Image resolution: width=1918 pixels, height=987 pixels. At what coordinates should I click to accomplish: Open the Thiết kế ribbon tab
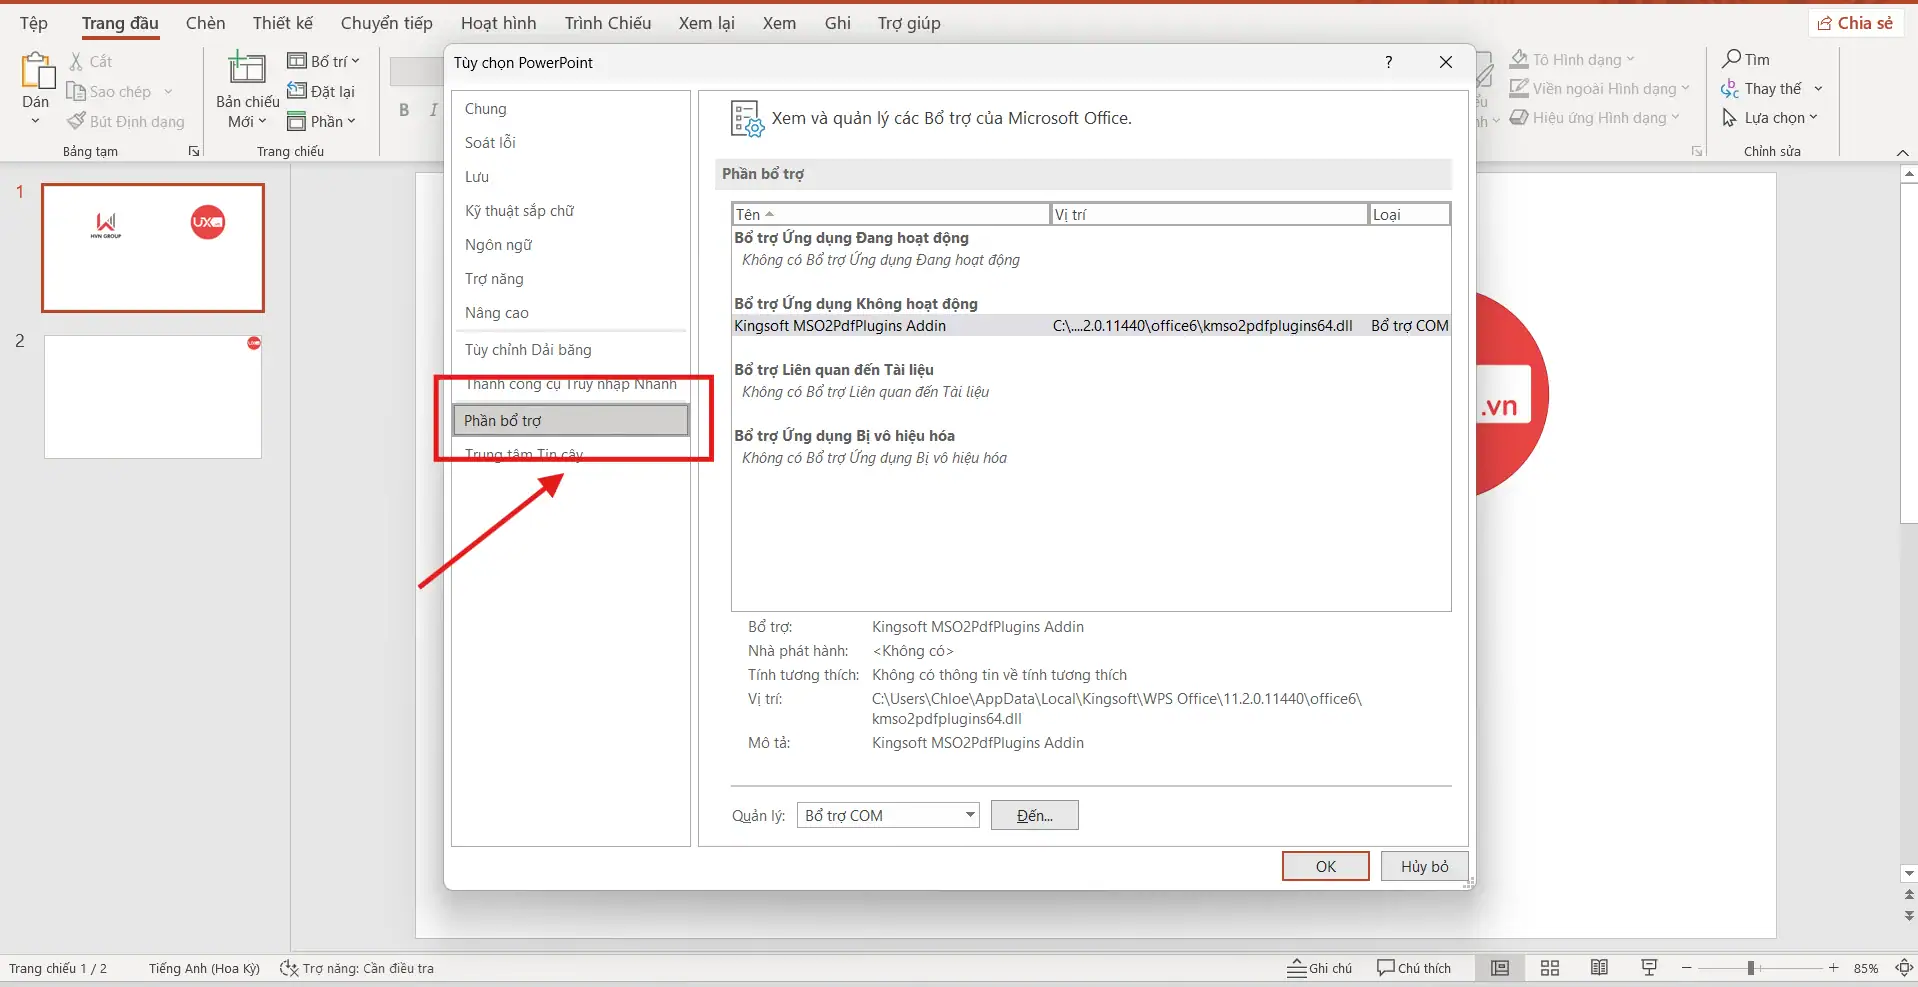coord(282,23)
